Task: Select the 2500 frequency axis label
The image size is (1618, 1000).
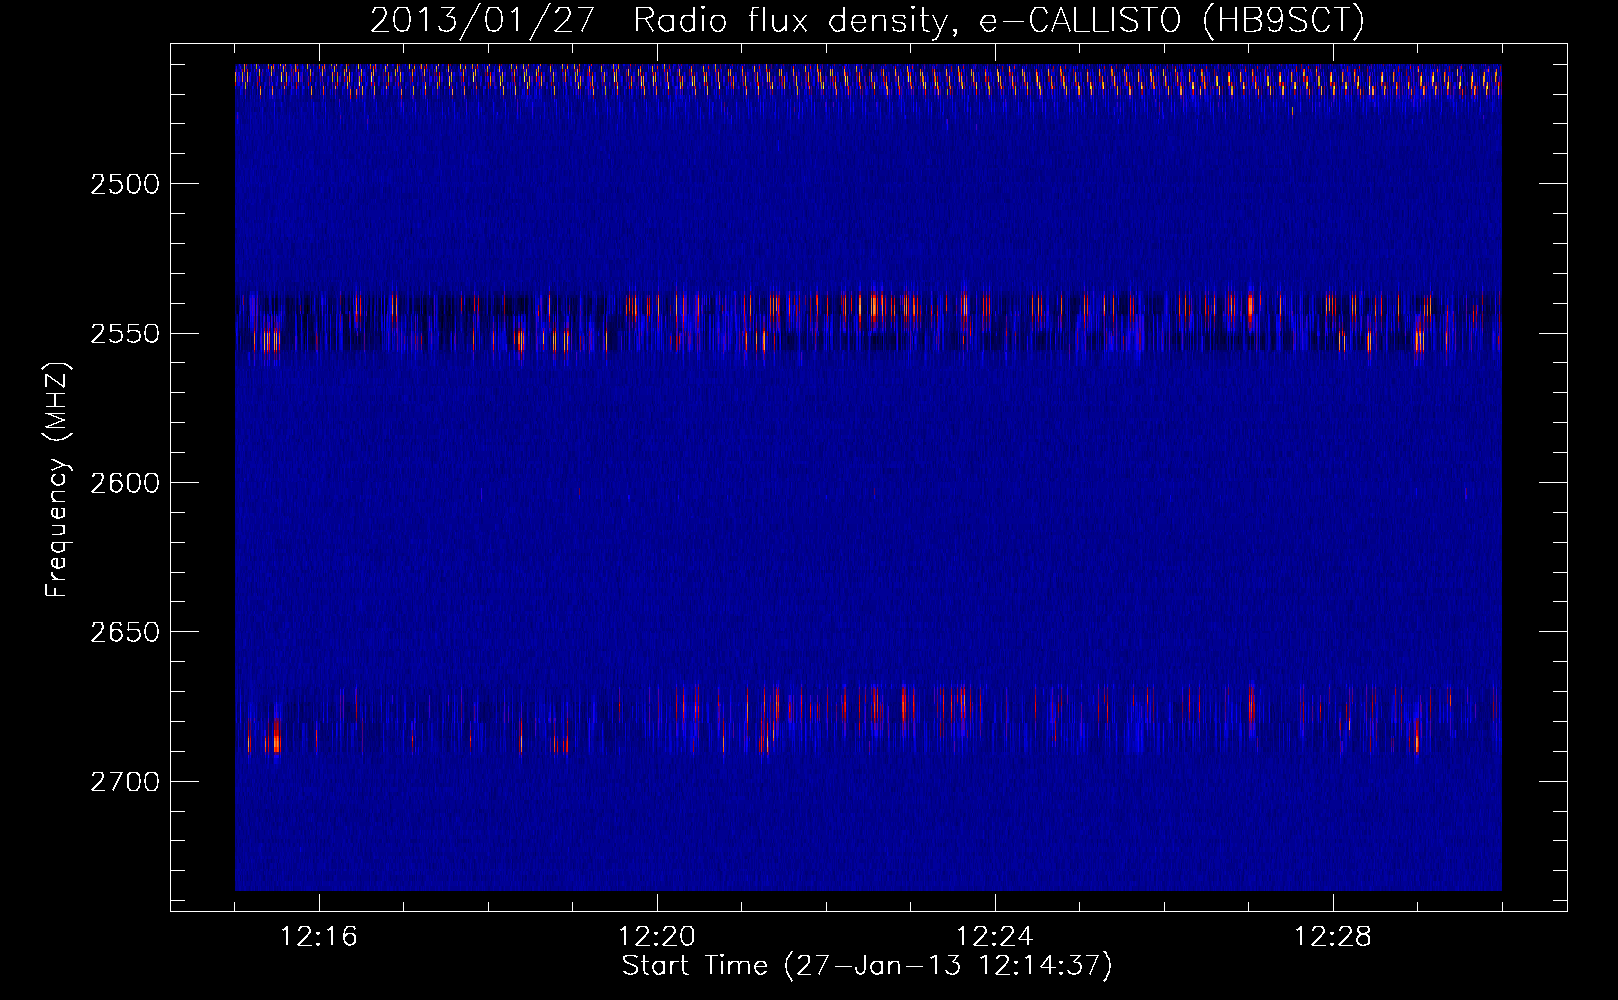Action: click(125, 184)
